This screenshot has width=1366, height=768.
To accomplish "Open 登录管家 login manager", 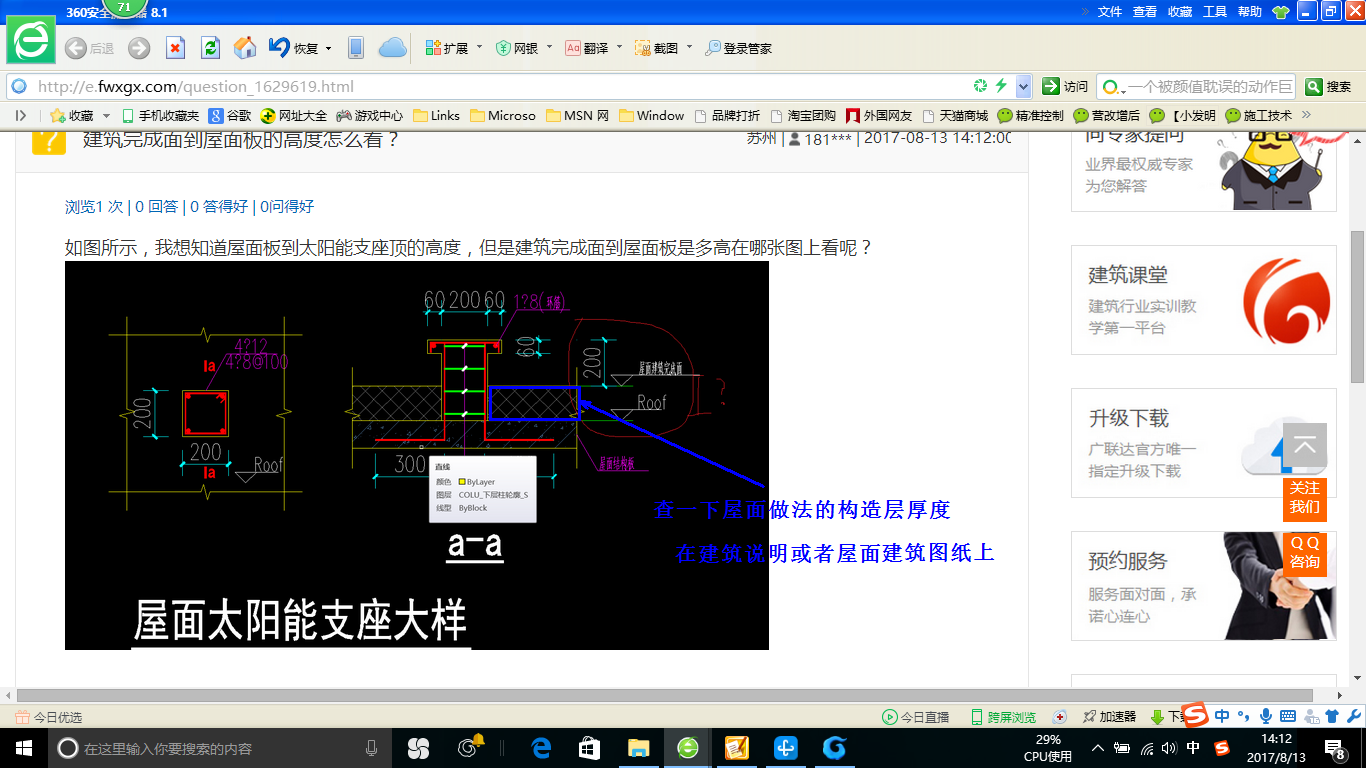I will coord(738,48).
